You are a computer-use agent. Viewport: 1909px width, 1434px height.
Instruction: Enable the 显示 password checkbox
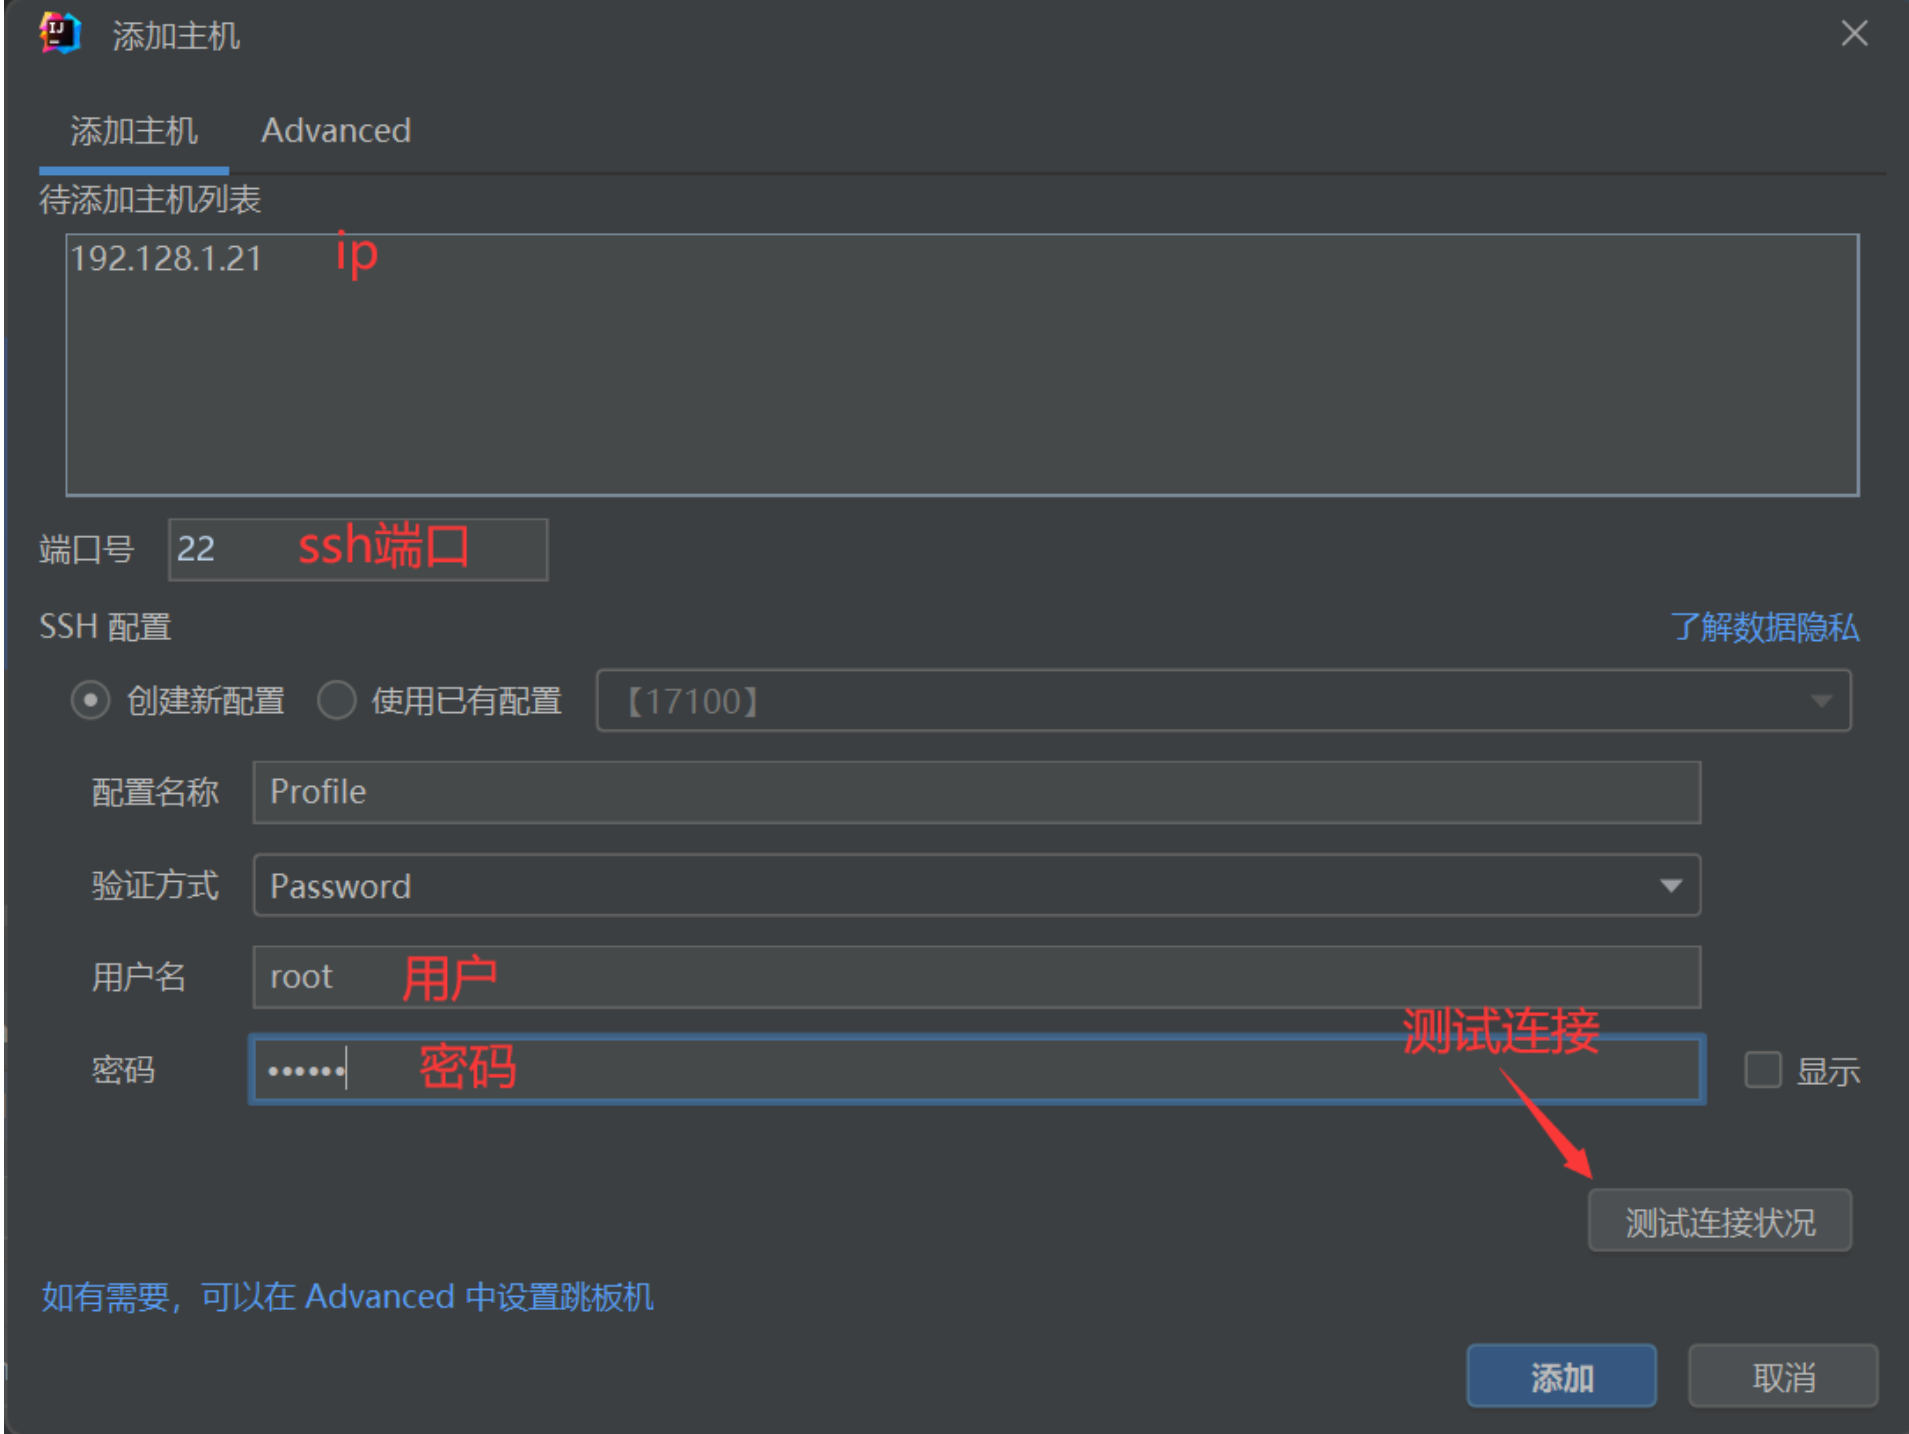click(x=1762, y=1070)
